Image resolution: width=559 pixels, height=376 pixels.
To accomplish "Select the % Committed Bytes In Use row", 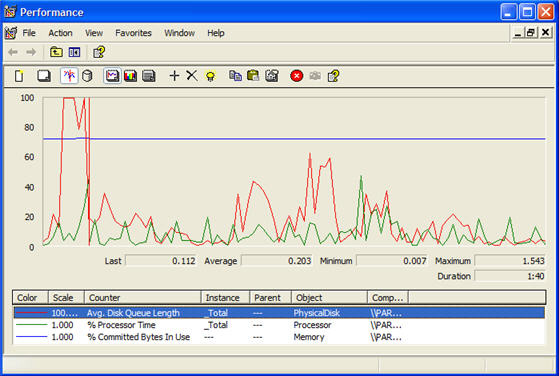I will (x=279, y=337).
